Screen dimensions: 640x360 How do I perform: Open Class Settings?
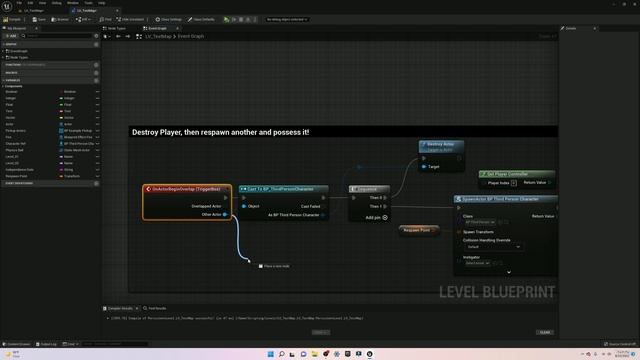pyautogui.click(x=168, y=19)
